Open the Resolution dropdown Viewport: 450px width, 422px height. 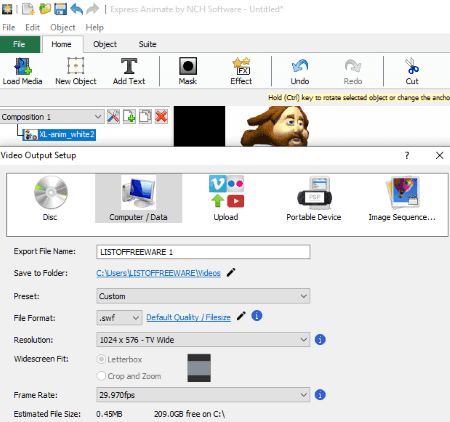pos(203,340)
